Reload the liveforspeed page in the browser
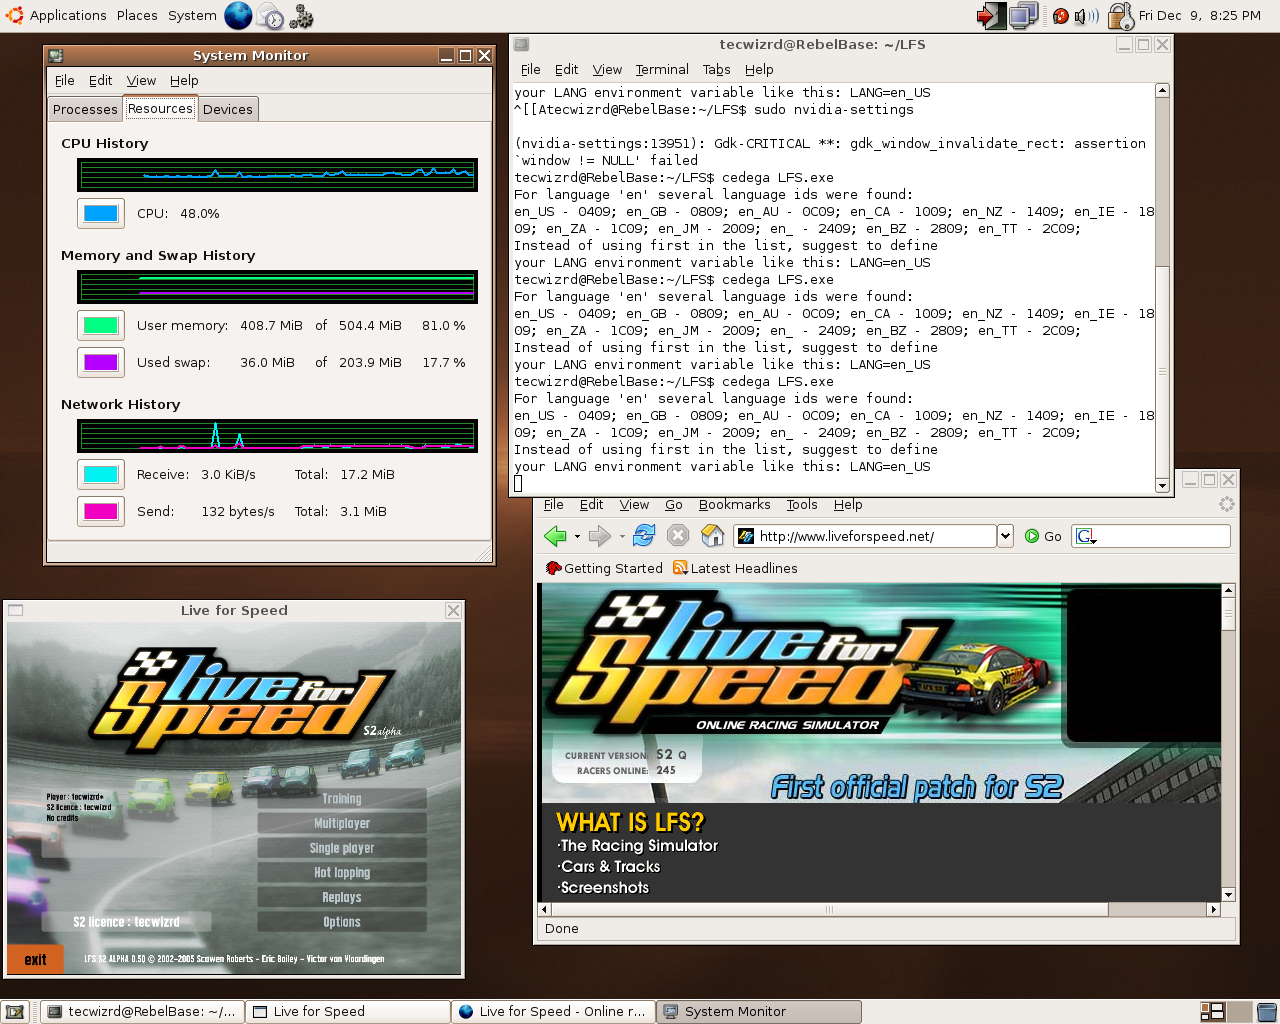The height and width of the screenshot is (1024, 1280). (644, 536)
